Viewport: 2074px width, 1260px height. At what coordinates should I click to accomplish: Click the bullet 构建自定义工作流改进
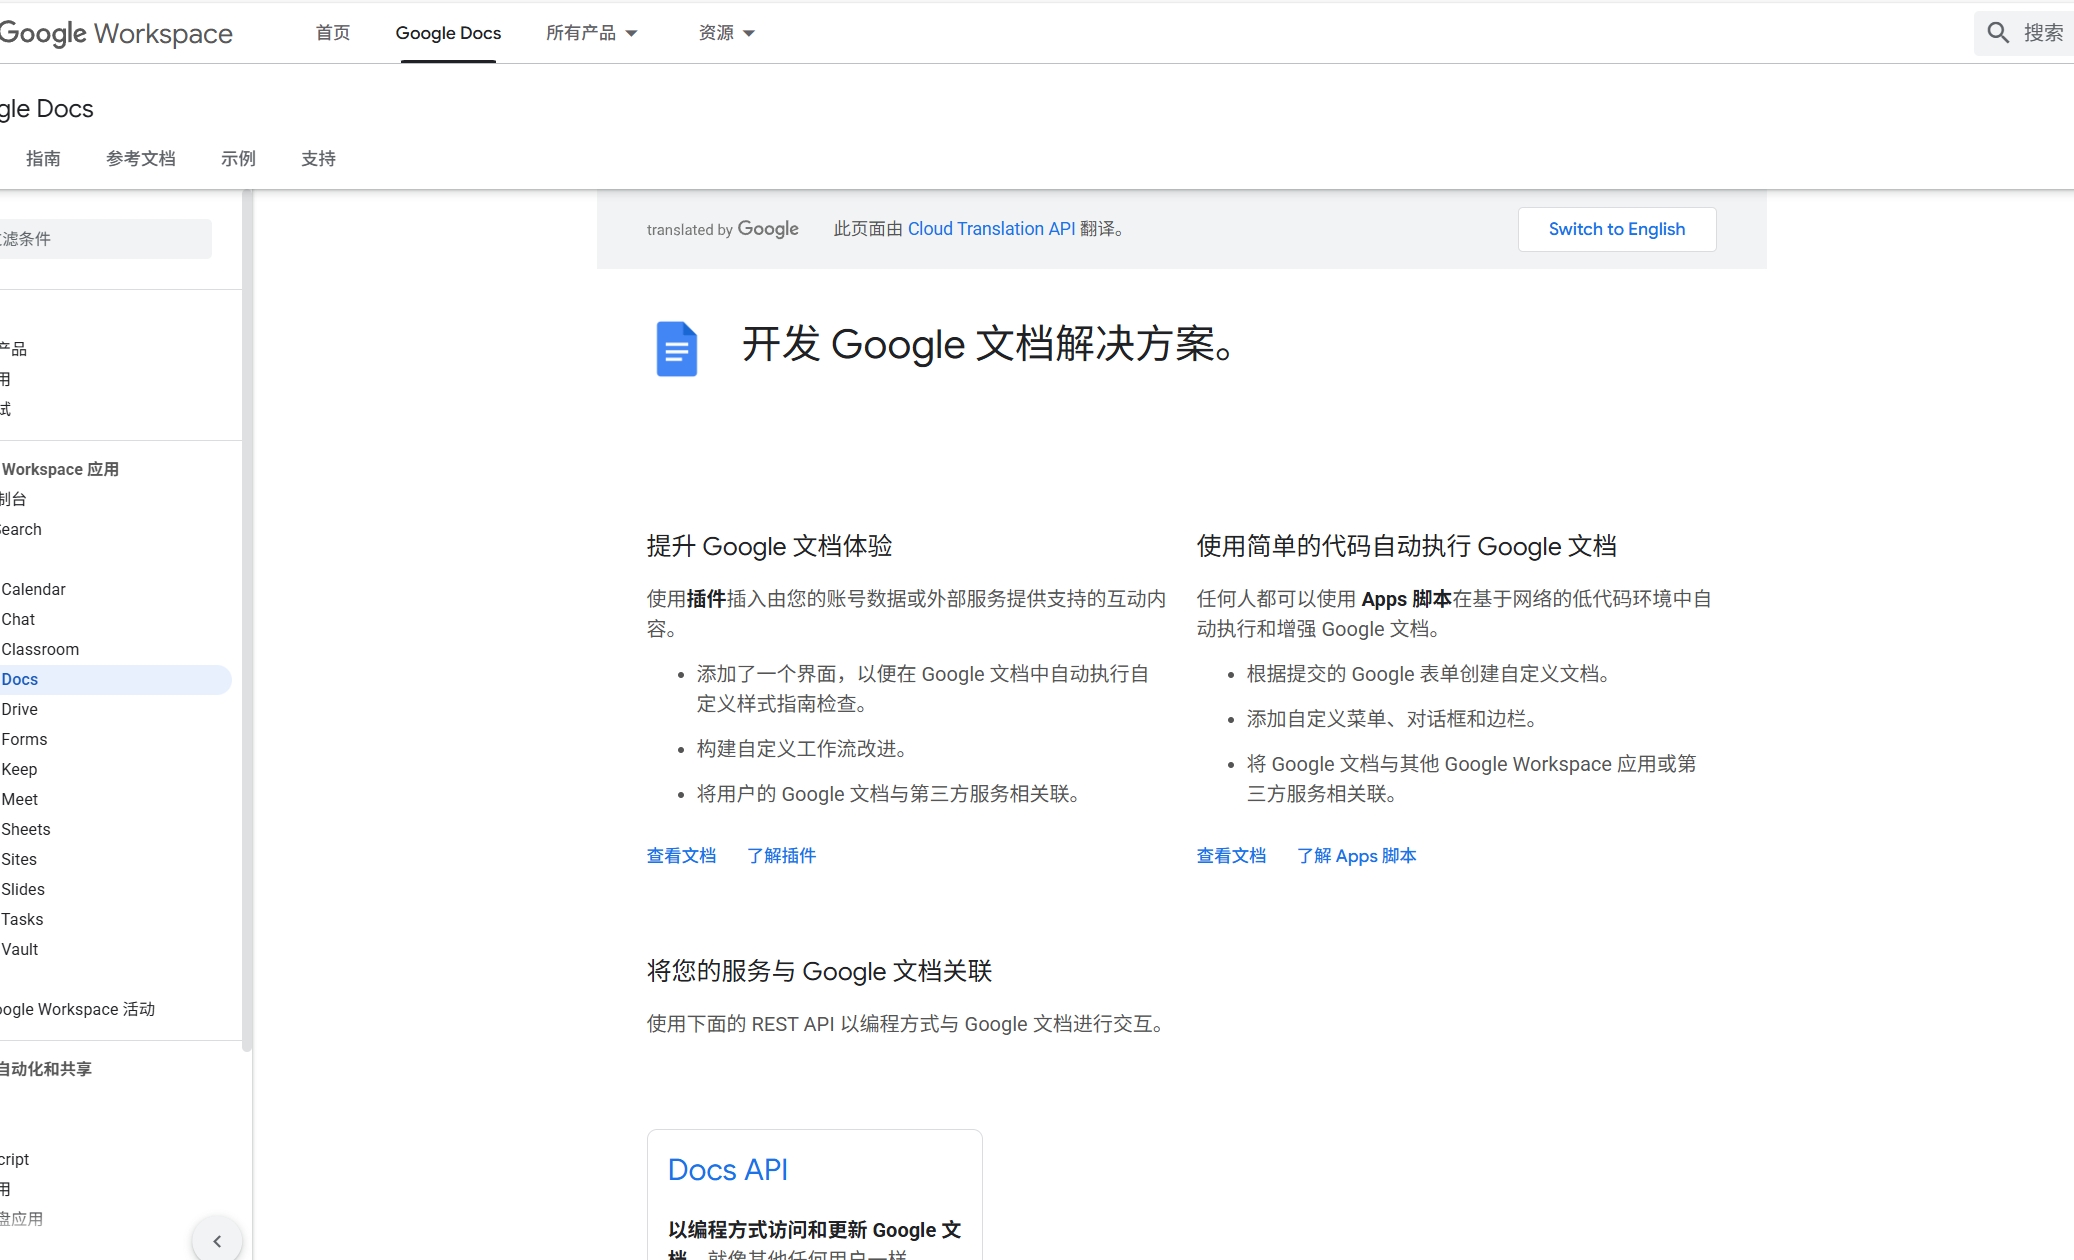click(x=806, y=749)
